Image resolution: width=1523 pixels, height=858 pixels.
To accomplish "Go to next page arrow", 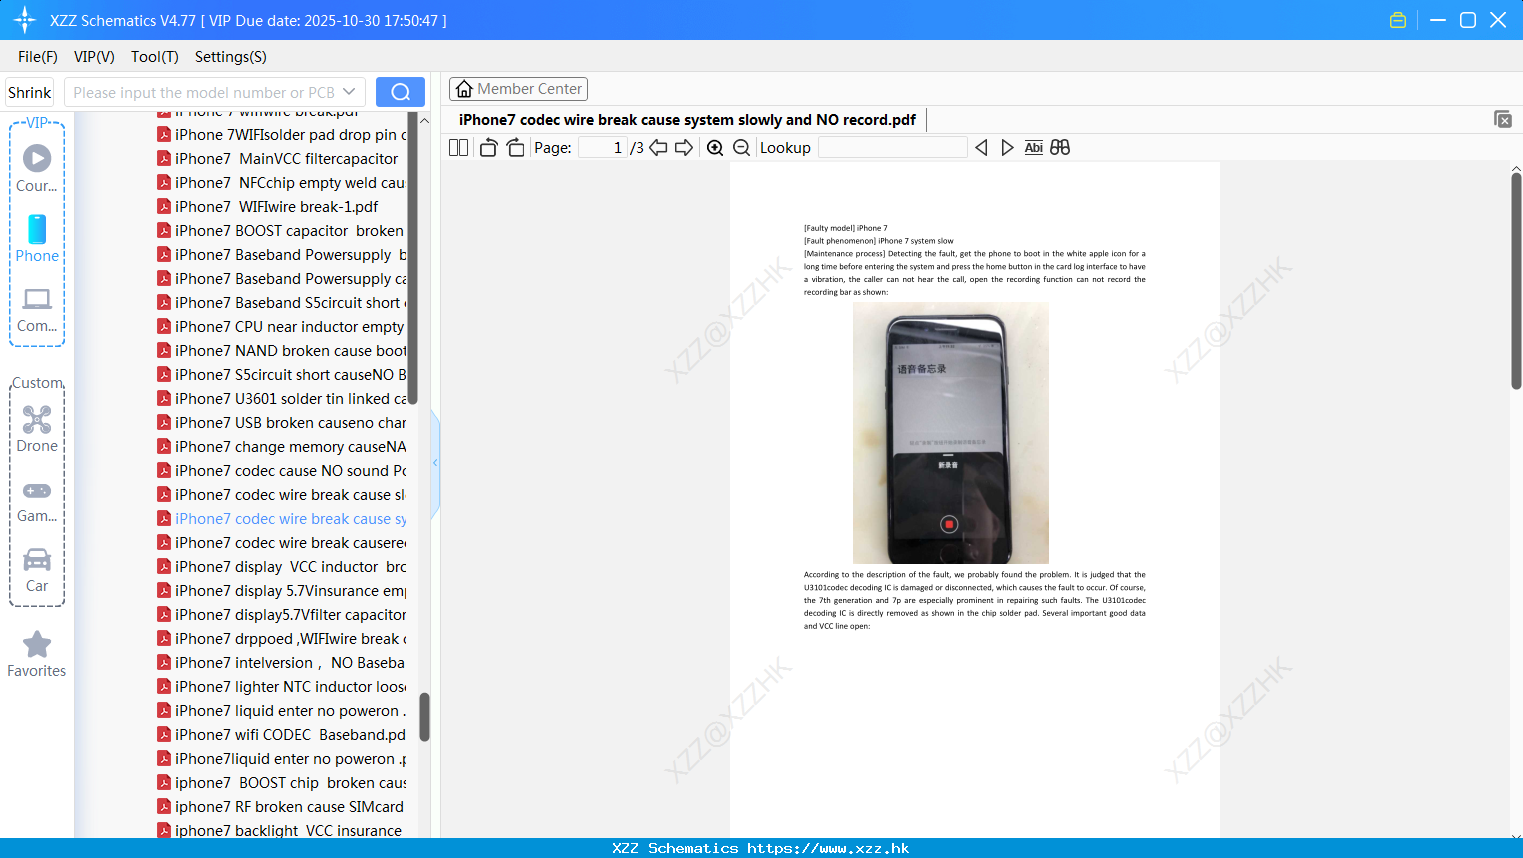I will (x=684, y=148).
